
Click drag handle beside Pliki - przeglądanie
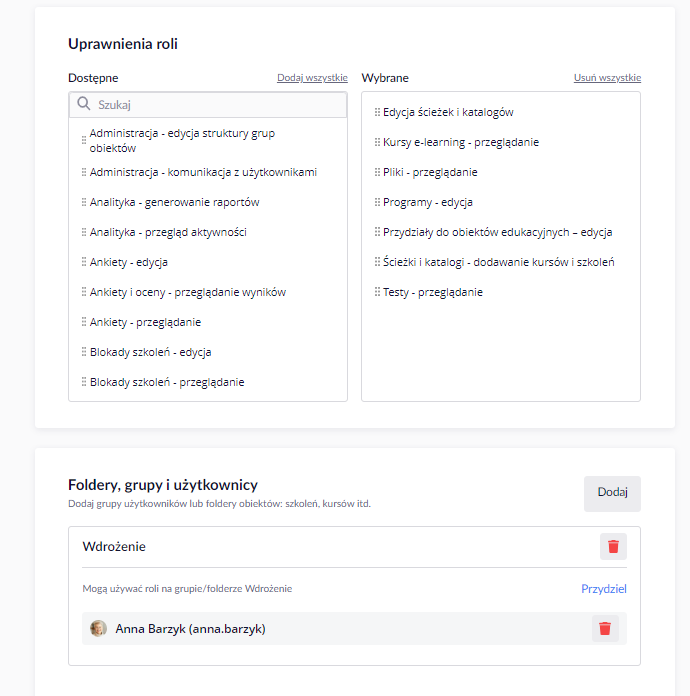tap(377, 172)
